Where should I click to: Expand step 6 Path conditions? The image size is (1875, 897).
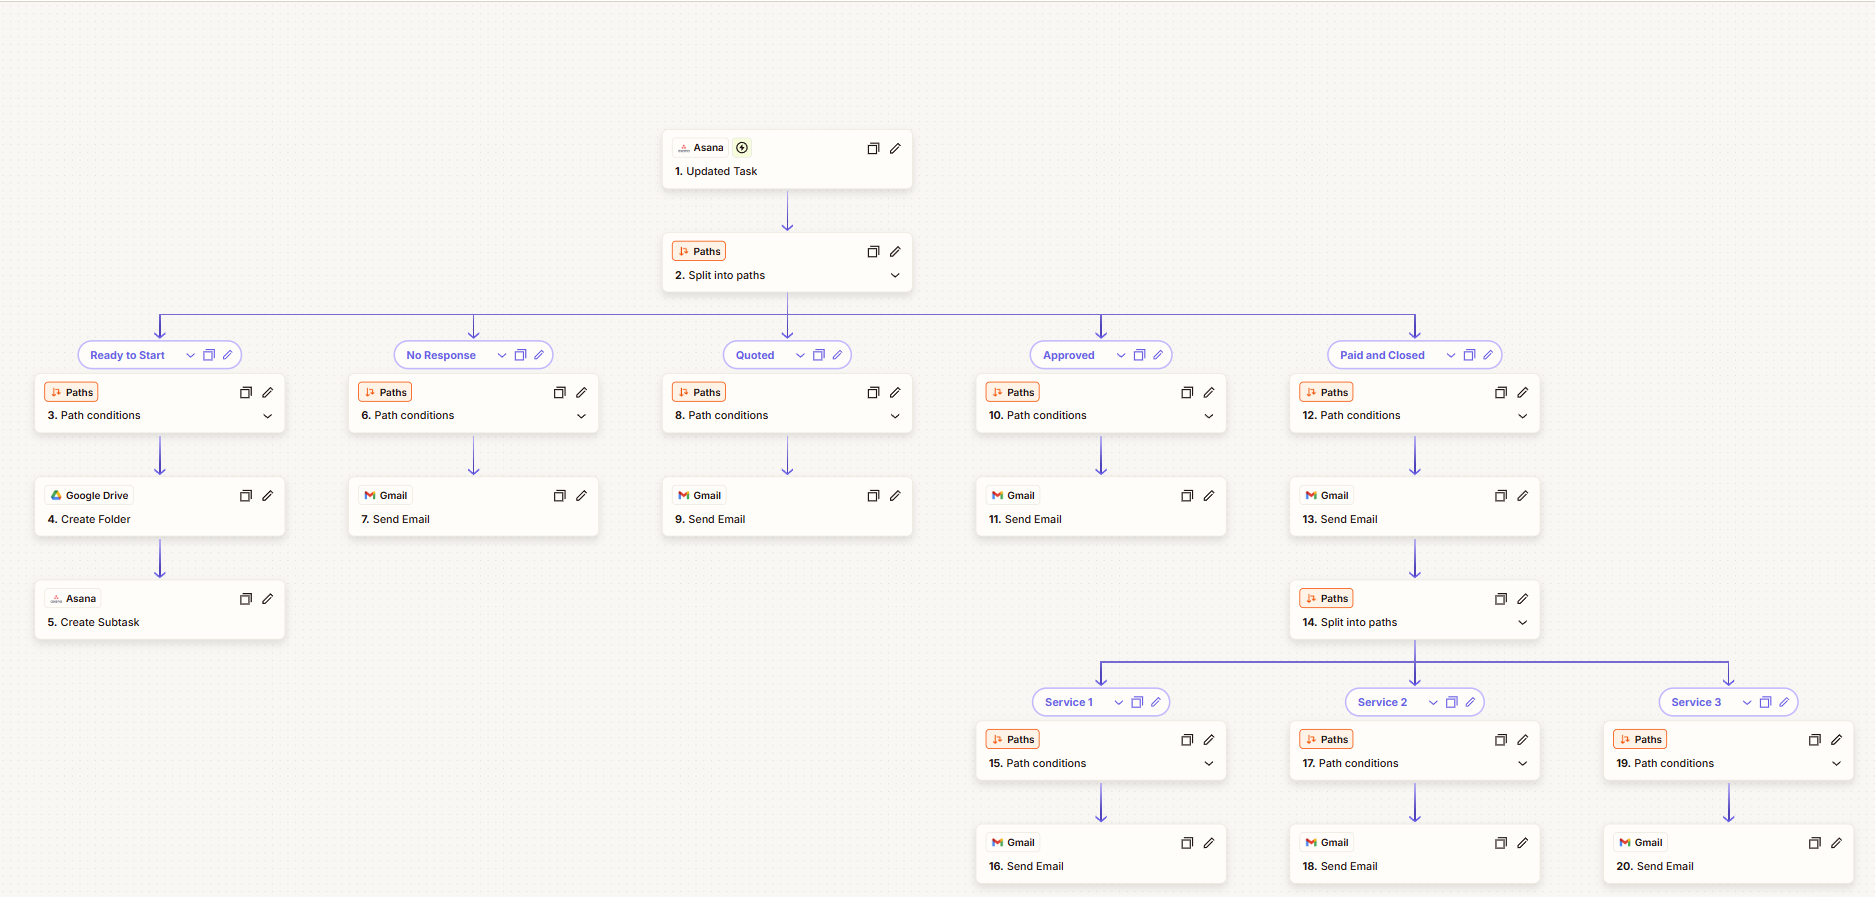click(582, 416)
